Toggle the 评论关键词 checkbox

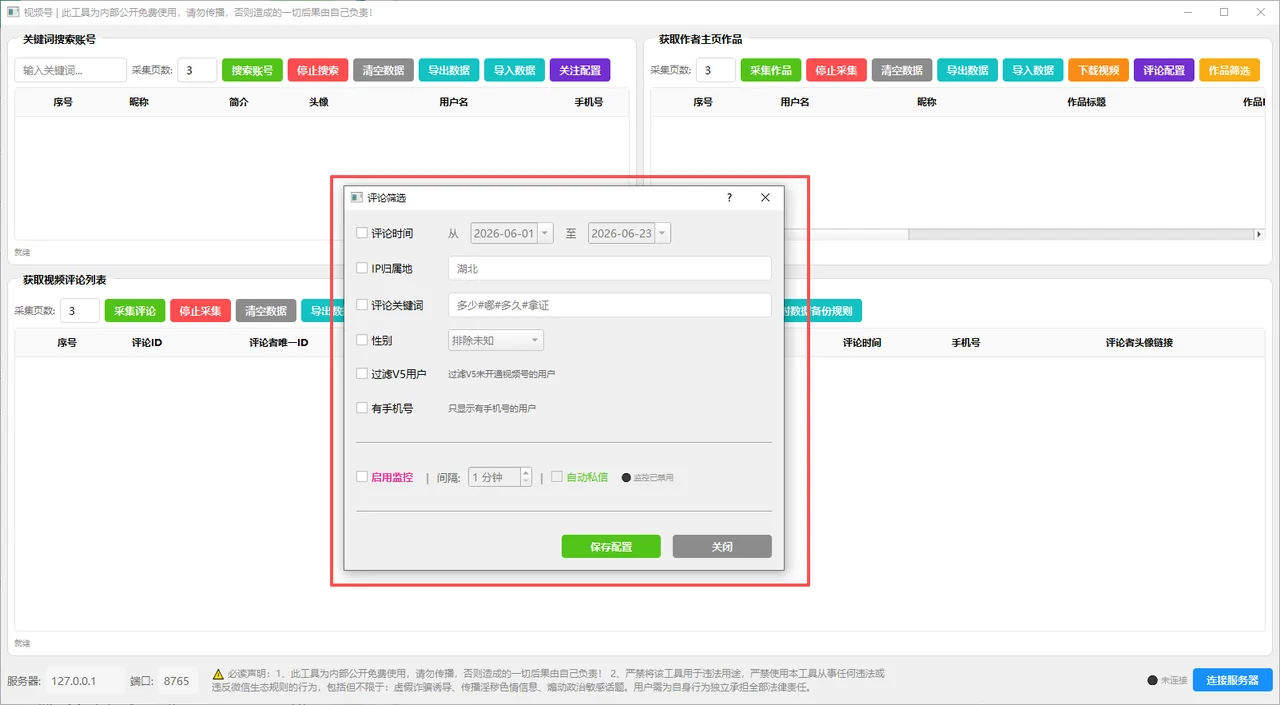pos(362,305)
